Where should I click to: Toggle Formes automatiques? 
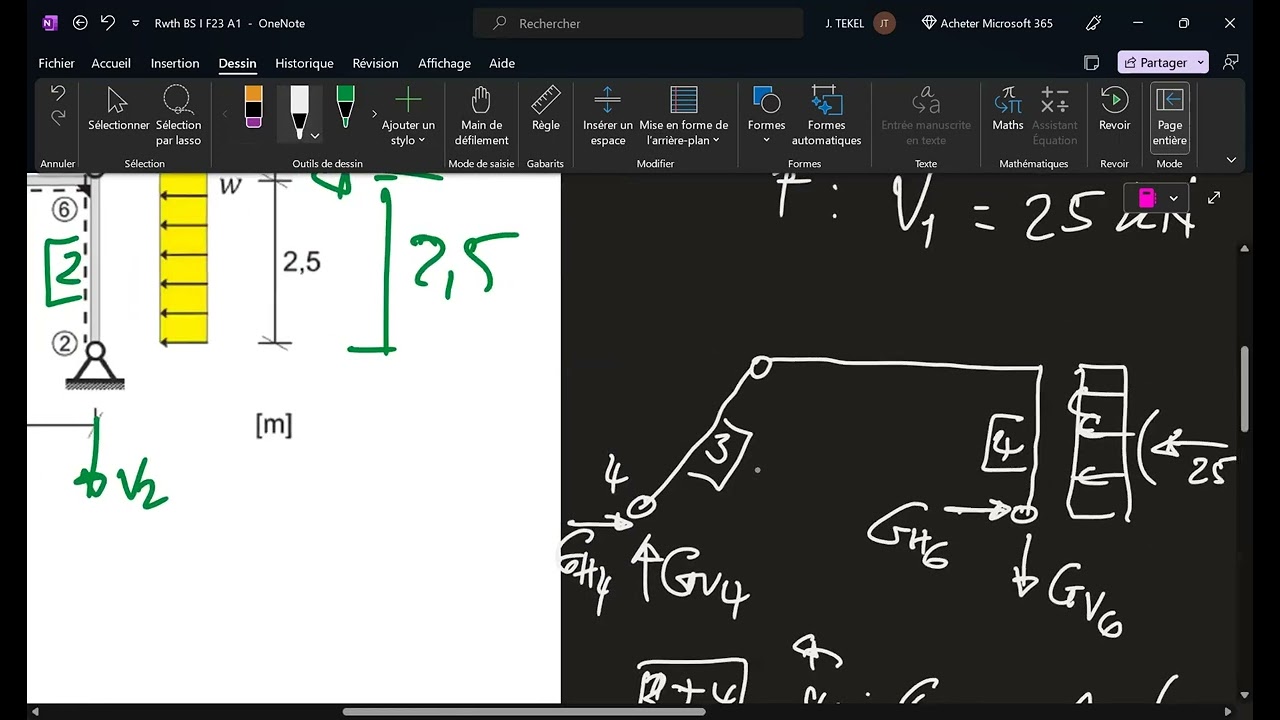click(826, 117)
